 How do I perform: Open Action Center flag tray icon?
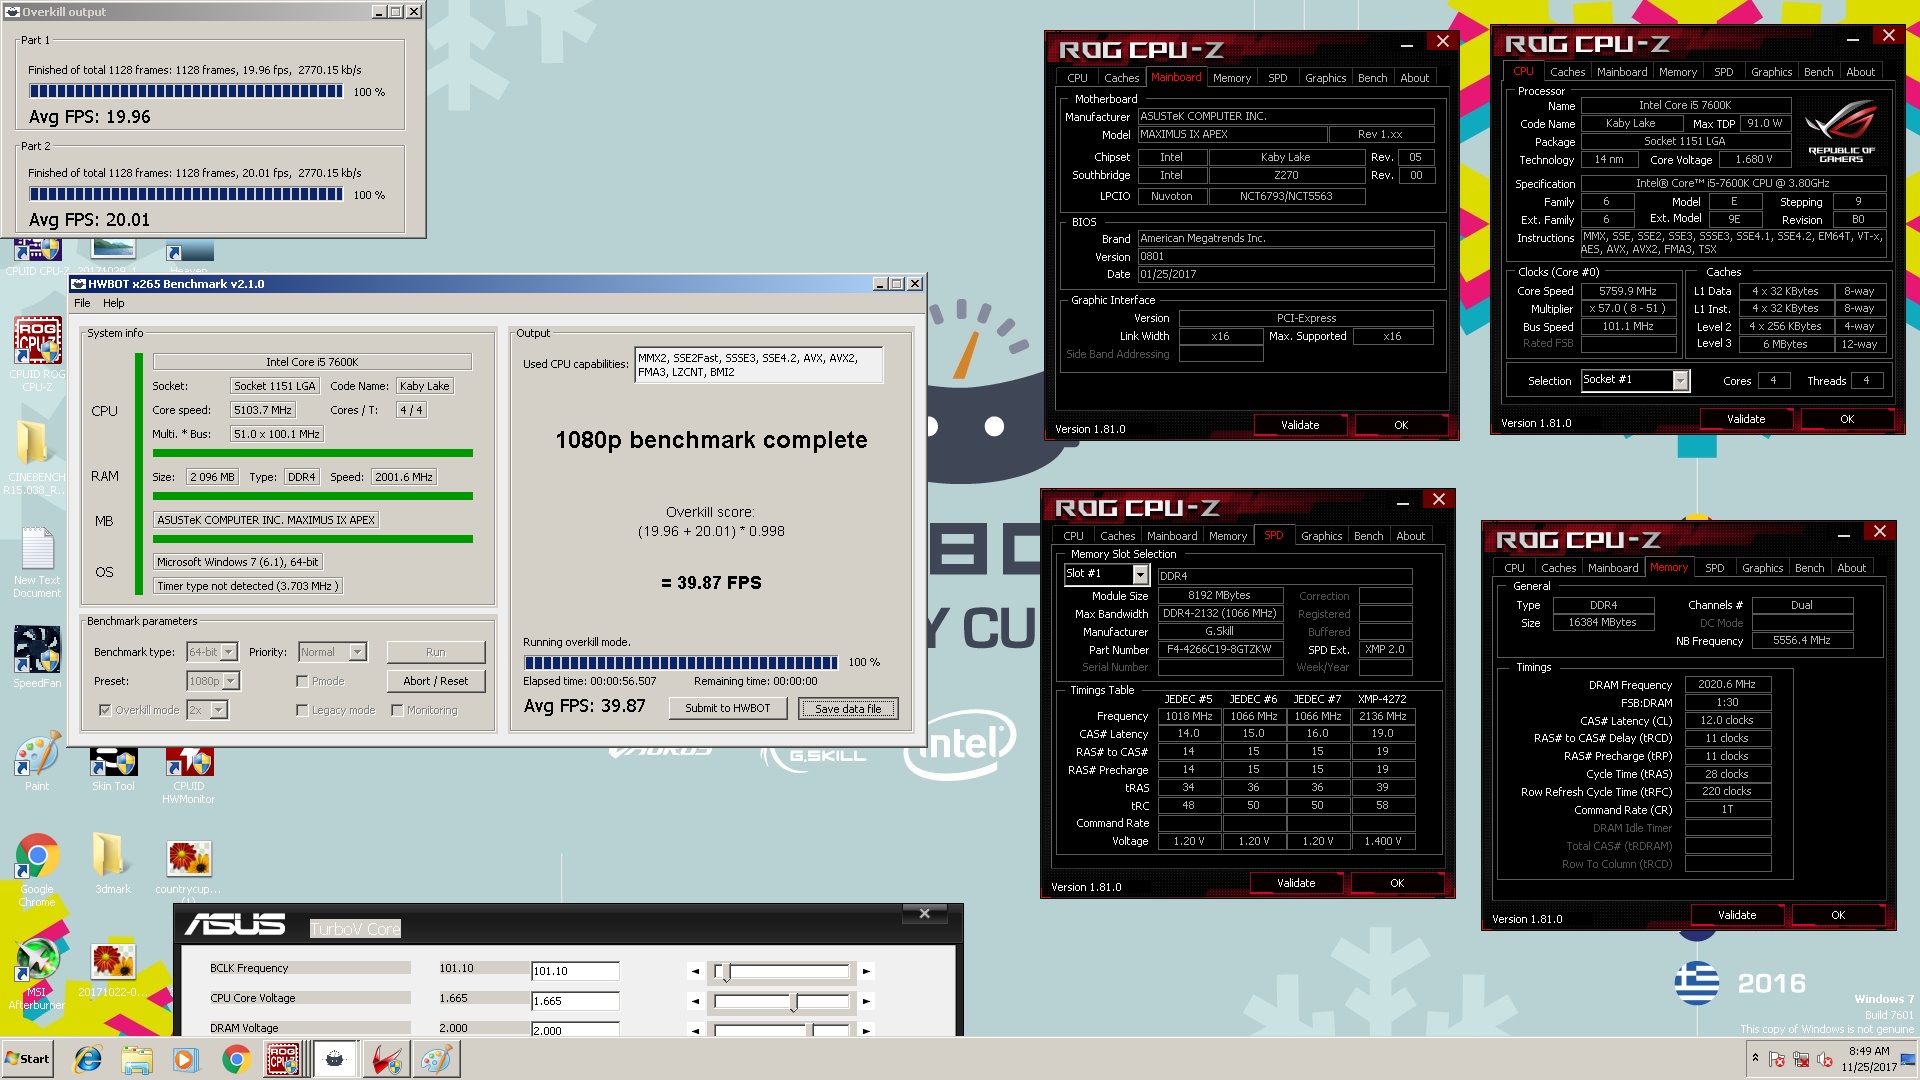tap(1777, 1059)
